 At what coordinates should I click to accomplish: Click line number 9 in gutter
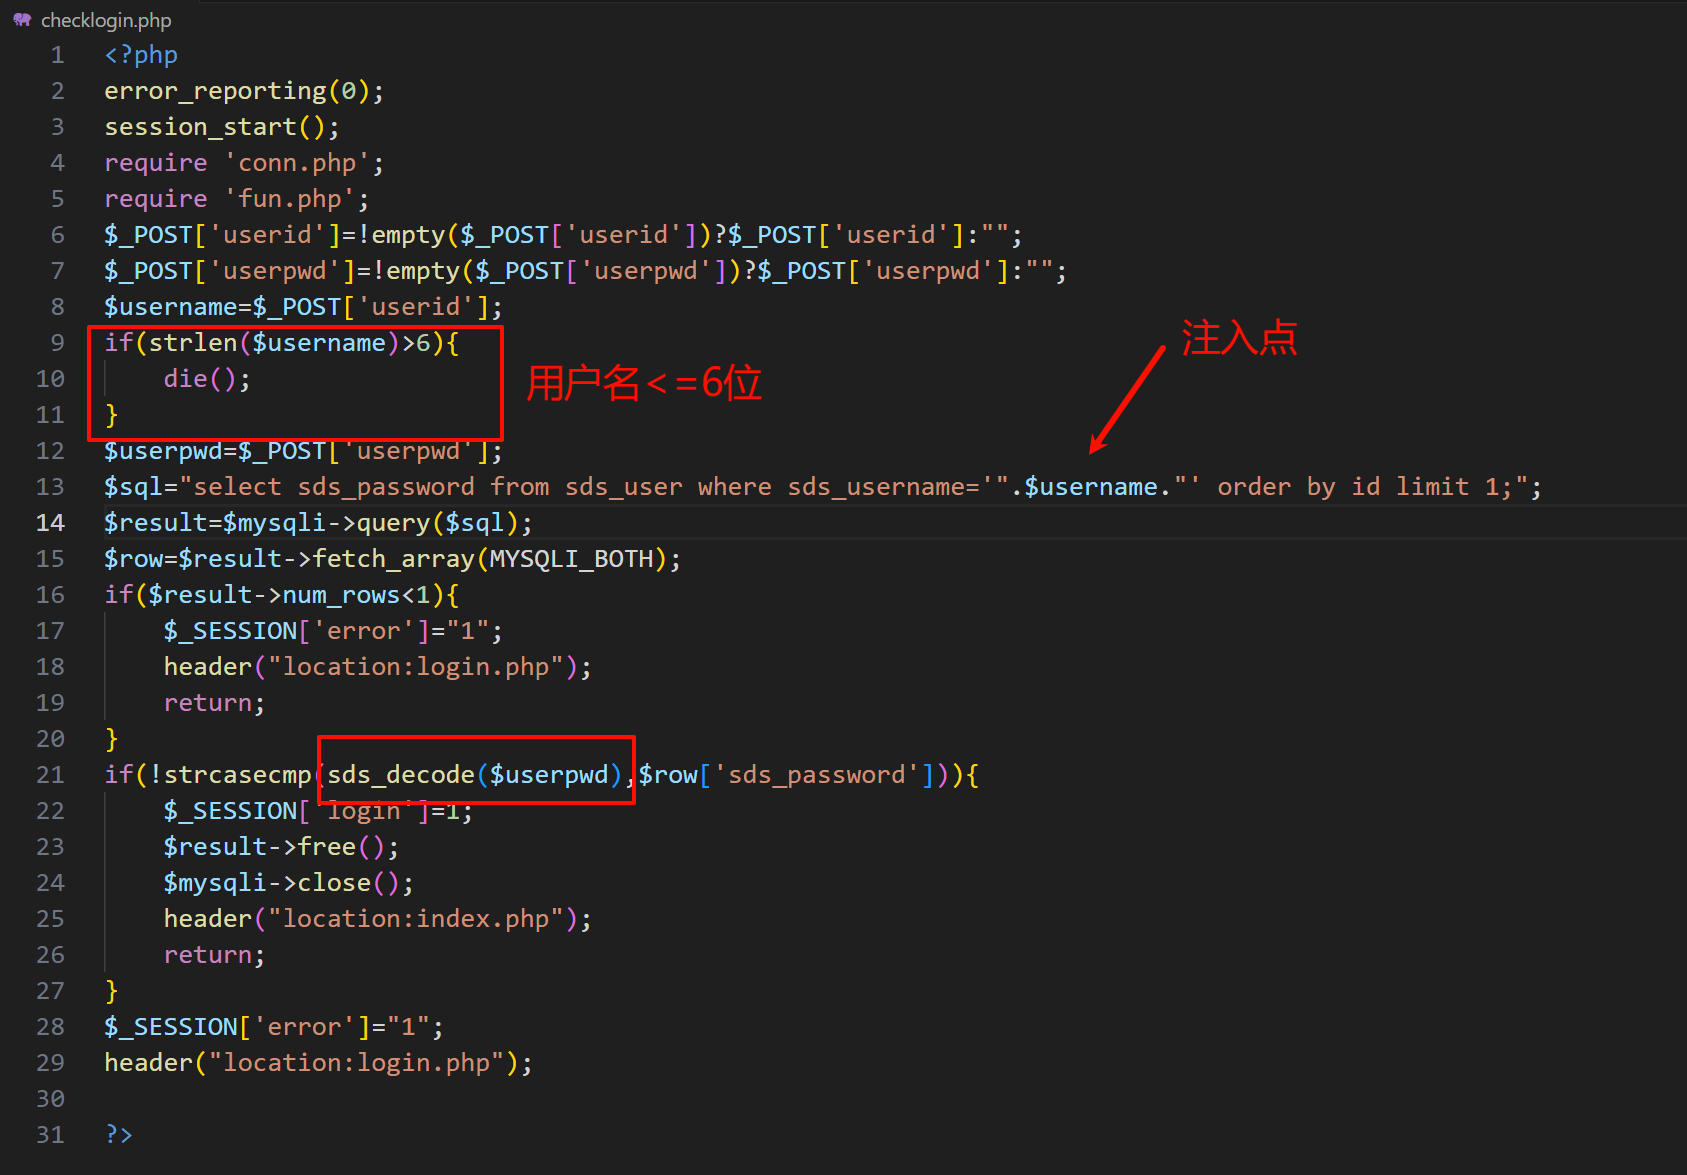coord(57,343)
